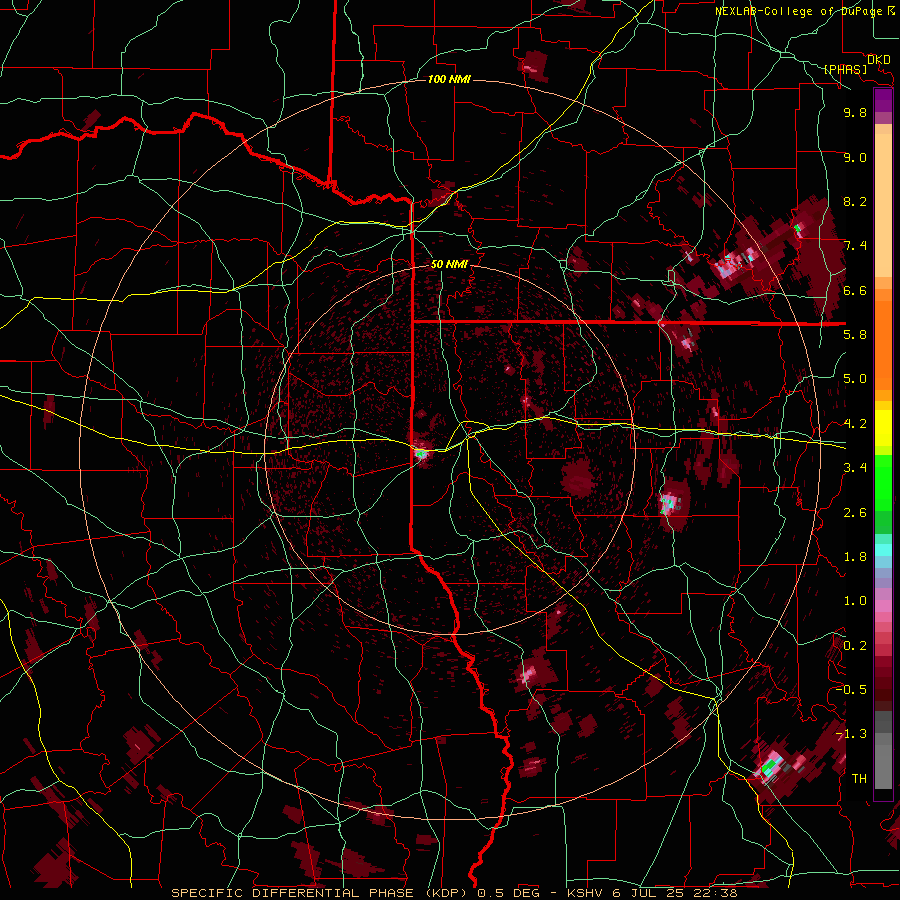Image resolution: width=900 pixels, height=900 pixels.
Task: Click the 1.0 scale value
Action: coord(855,601)
